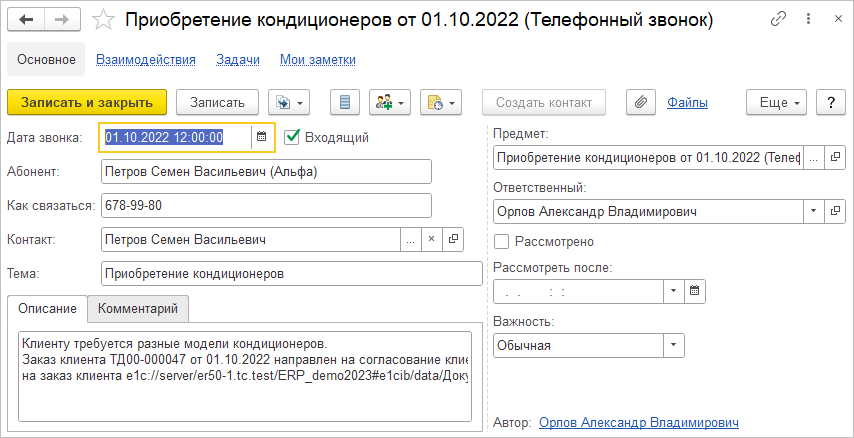The image size is (854, 438).
Task: Copy link to this document icon
Action: click(x=779, y=20)
